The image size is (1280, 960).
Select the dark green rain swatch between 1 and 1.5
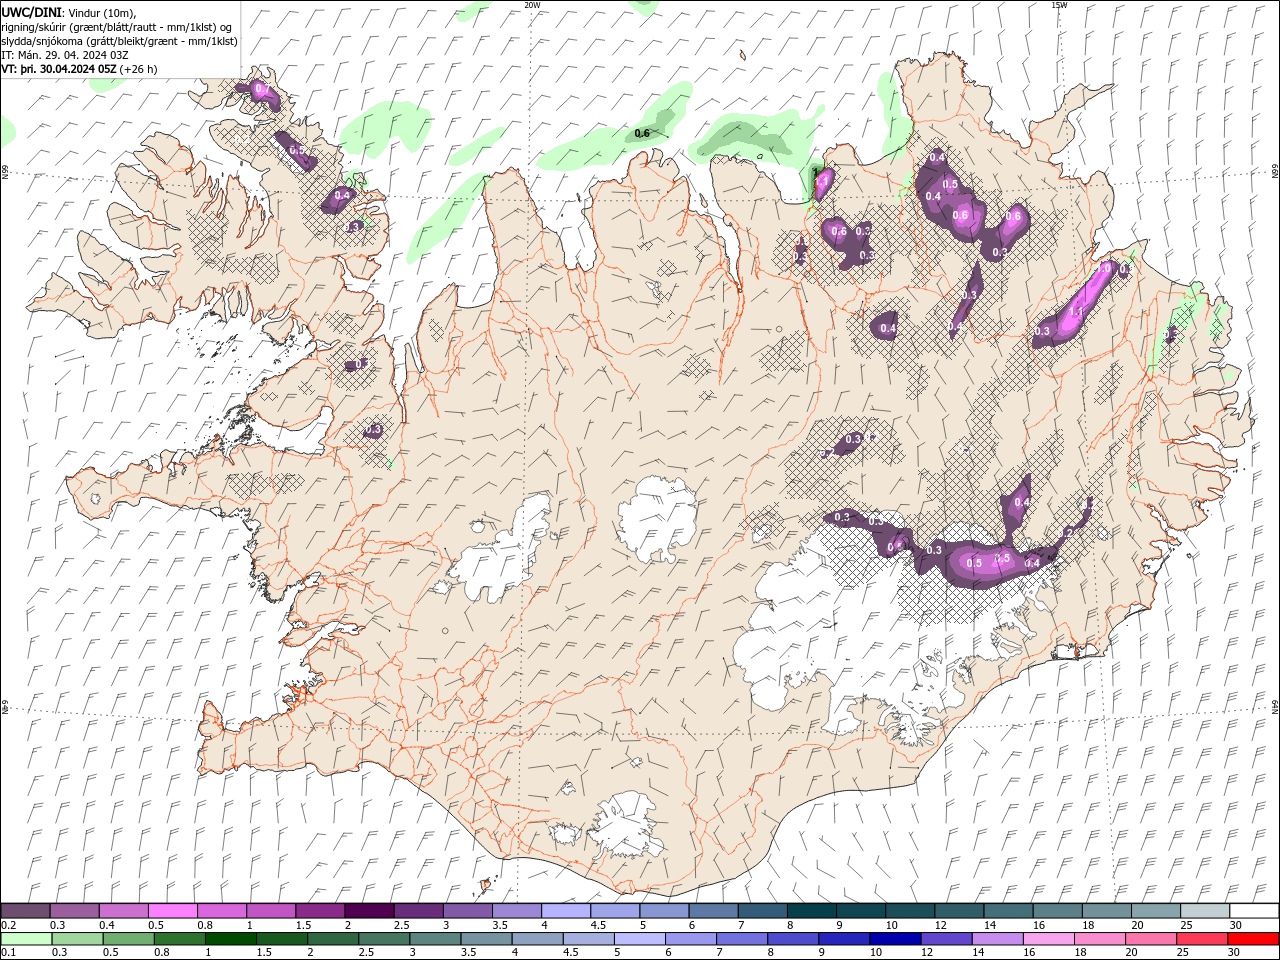[230, 939]
